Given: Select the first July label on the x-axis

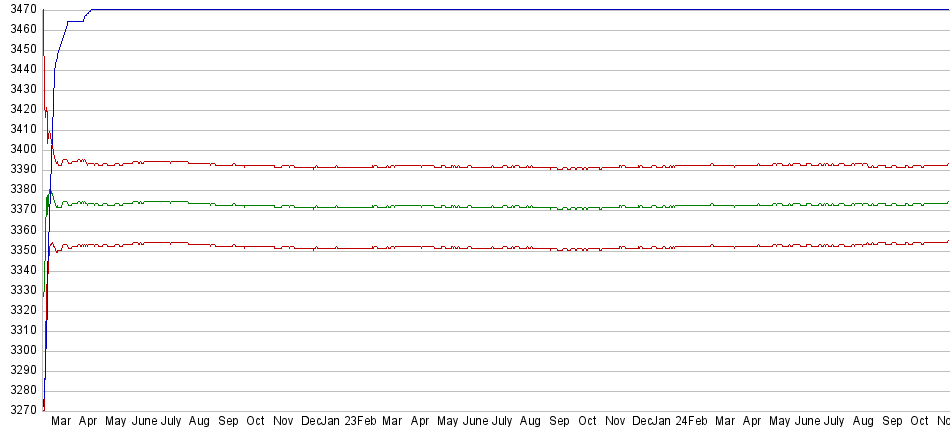Looking at the screenshot, I should (x=171, y=422).
